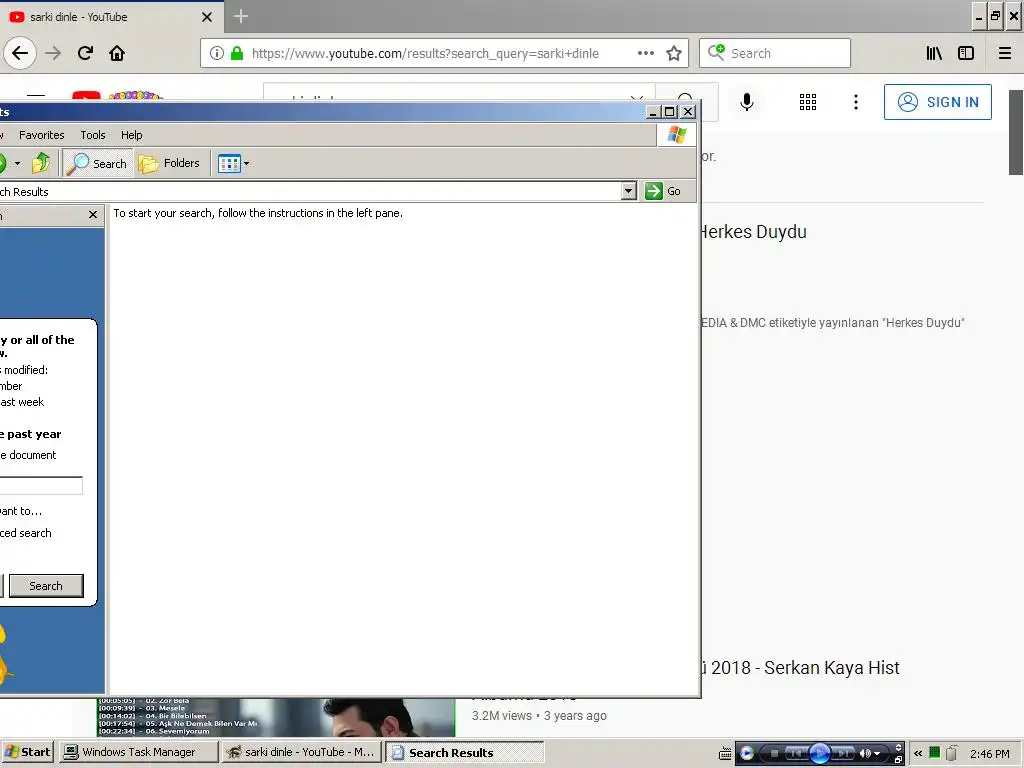Click the Firefox forward arrow
The width and height of the screenshot is (1024, 768).
click(53, 53)
